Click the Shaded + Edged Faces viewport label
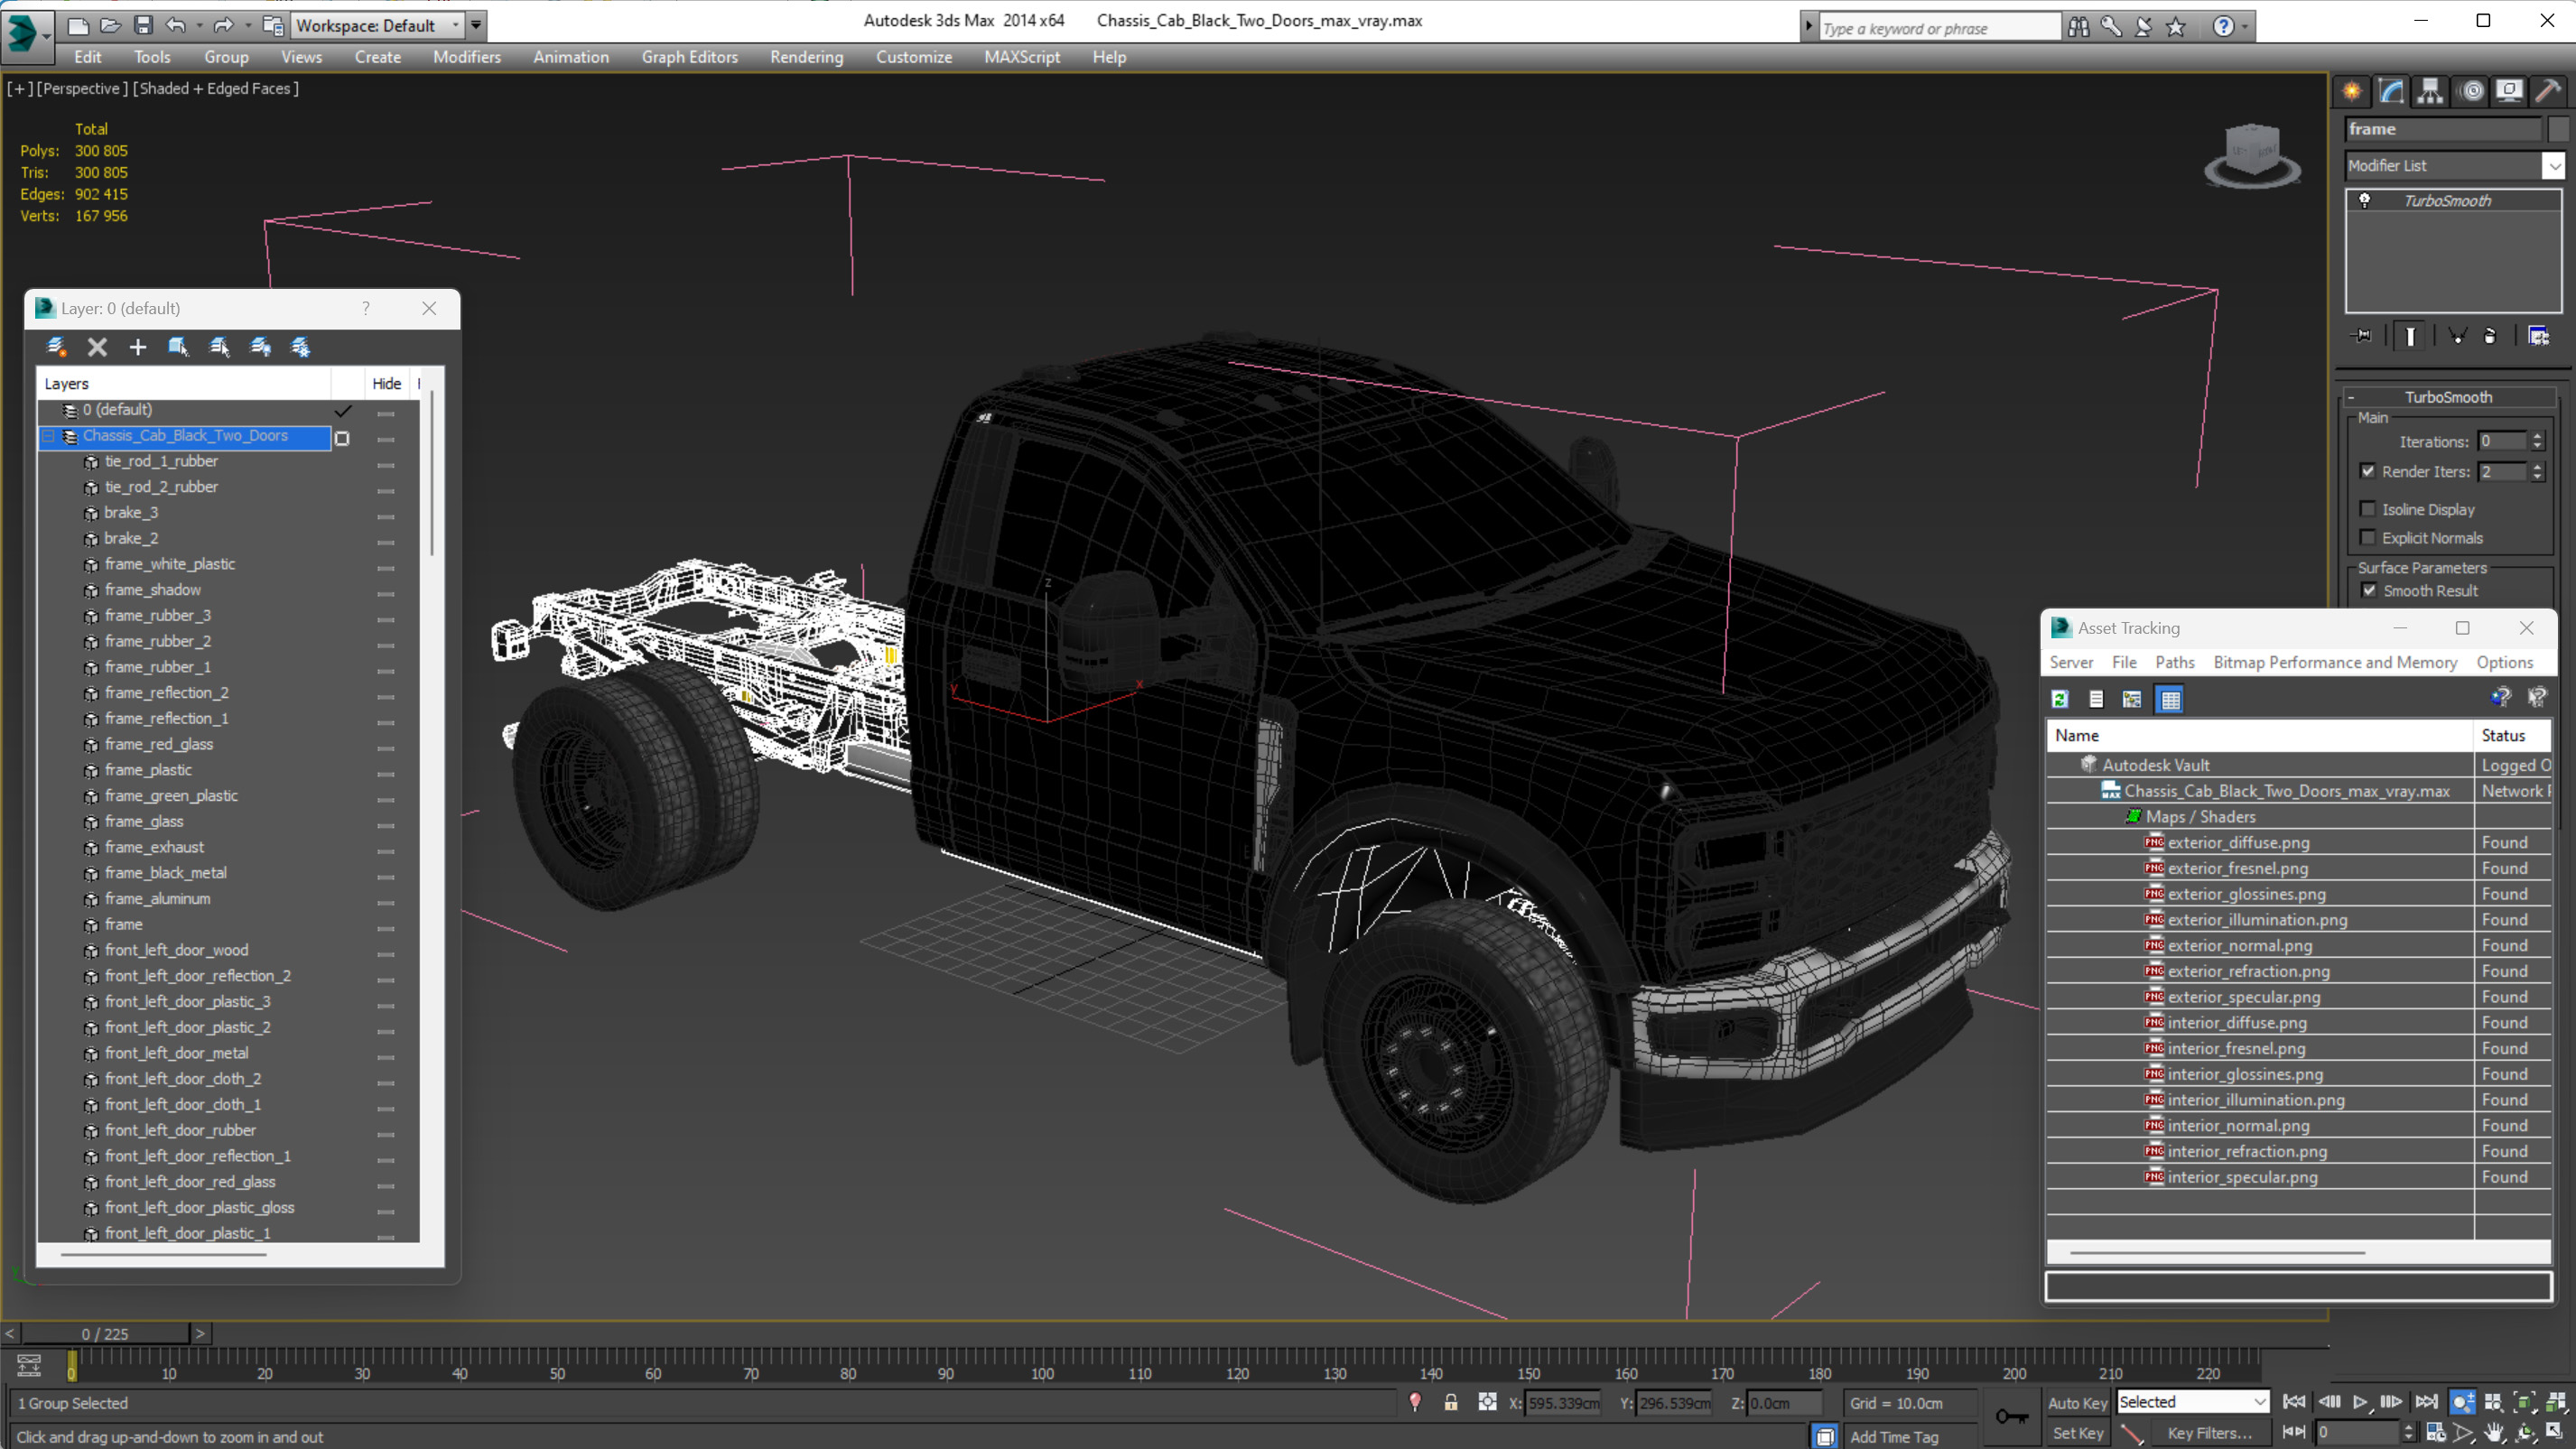The height and width of the screenshot is (1449, 2576). click(x=215, y=88)
